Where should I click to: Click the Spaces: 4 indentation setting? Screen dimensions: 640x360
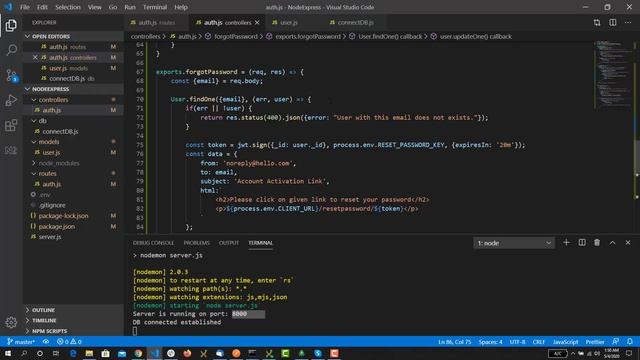[x=490, y=342]
